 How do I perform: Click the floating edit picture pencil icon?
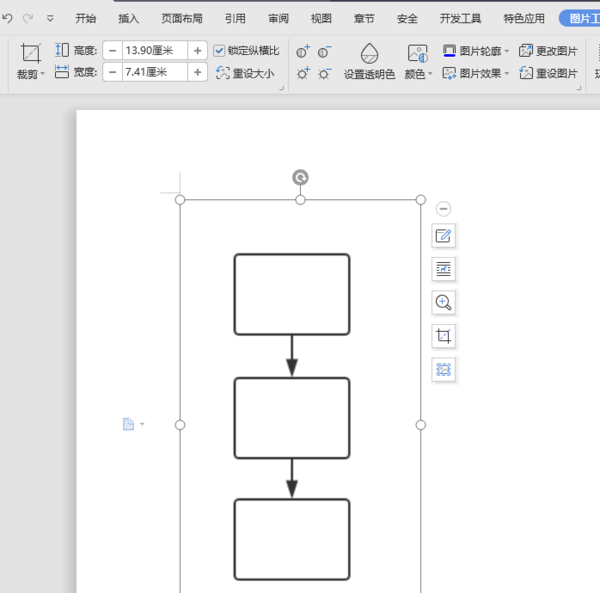coord(443,235)
